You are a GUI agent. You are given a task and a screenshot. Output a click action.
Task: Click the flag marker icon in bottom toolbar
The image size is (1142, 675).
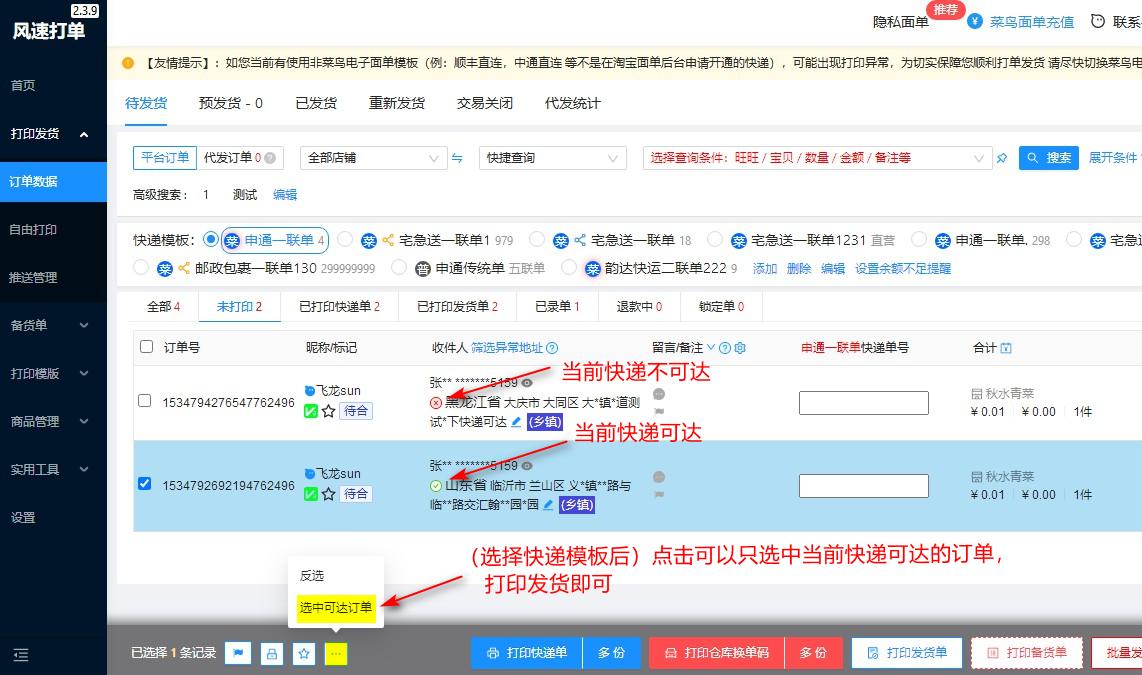tap(237, 652)
